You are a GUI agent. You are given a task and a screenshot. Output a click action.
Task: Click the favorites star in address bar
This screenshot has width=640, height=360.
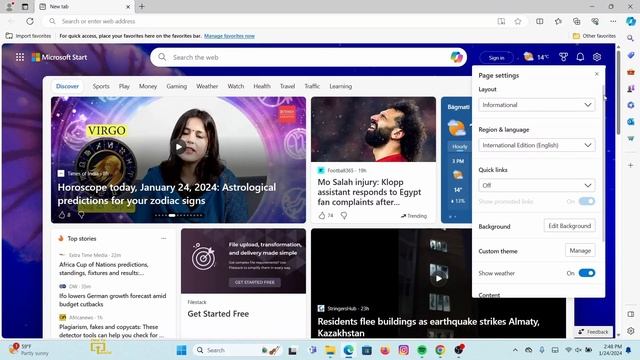pos(518,21)
